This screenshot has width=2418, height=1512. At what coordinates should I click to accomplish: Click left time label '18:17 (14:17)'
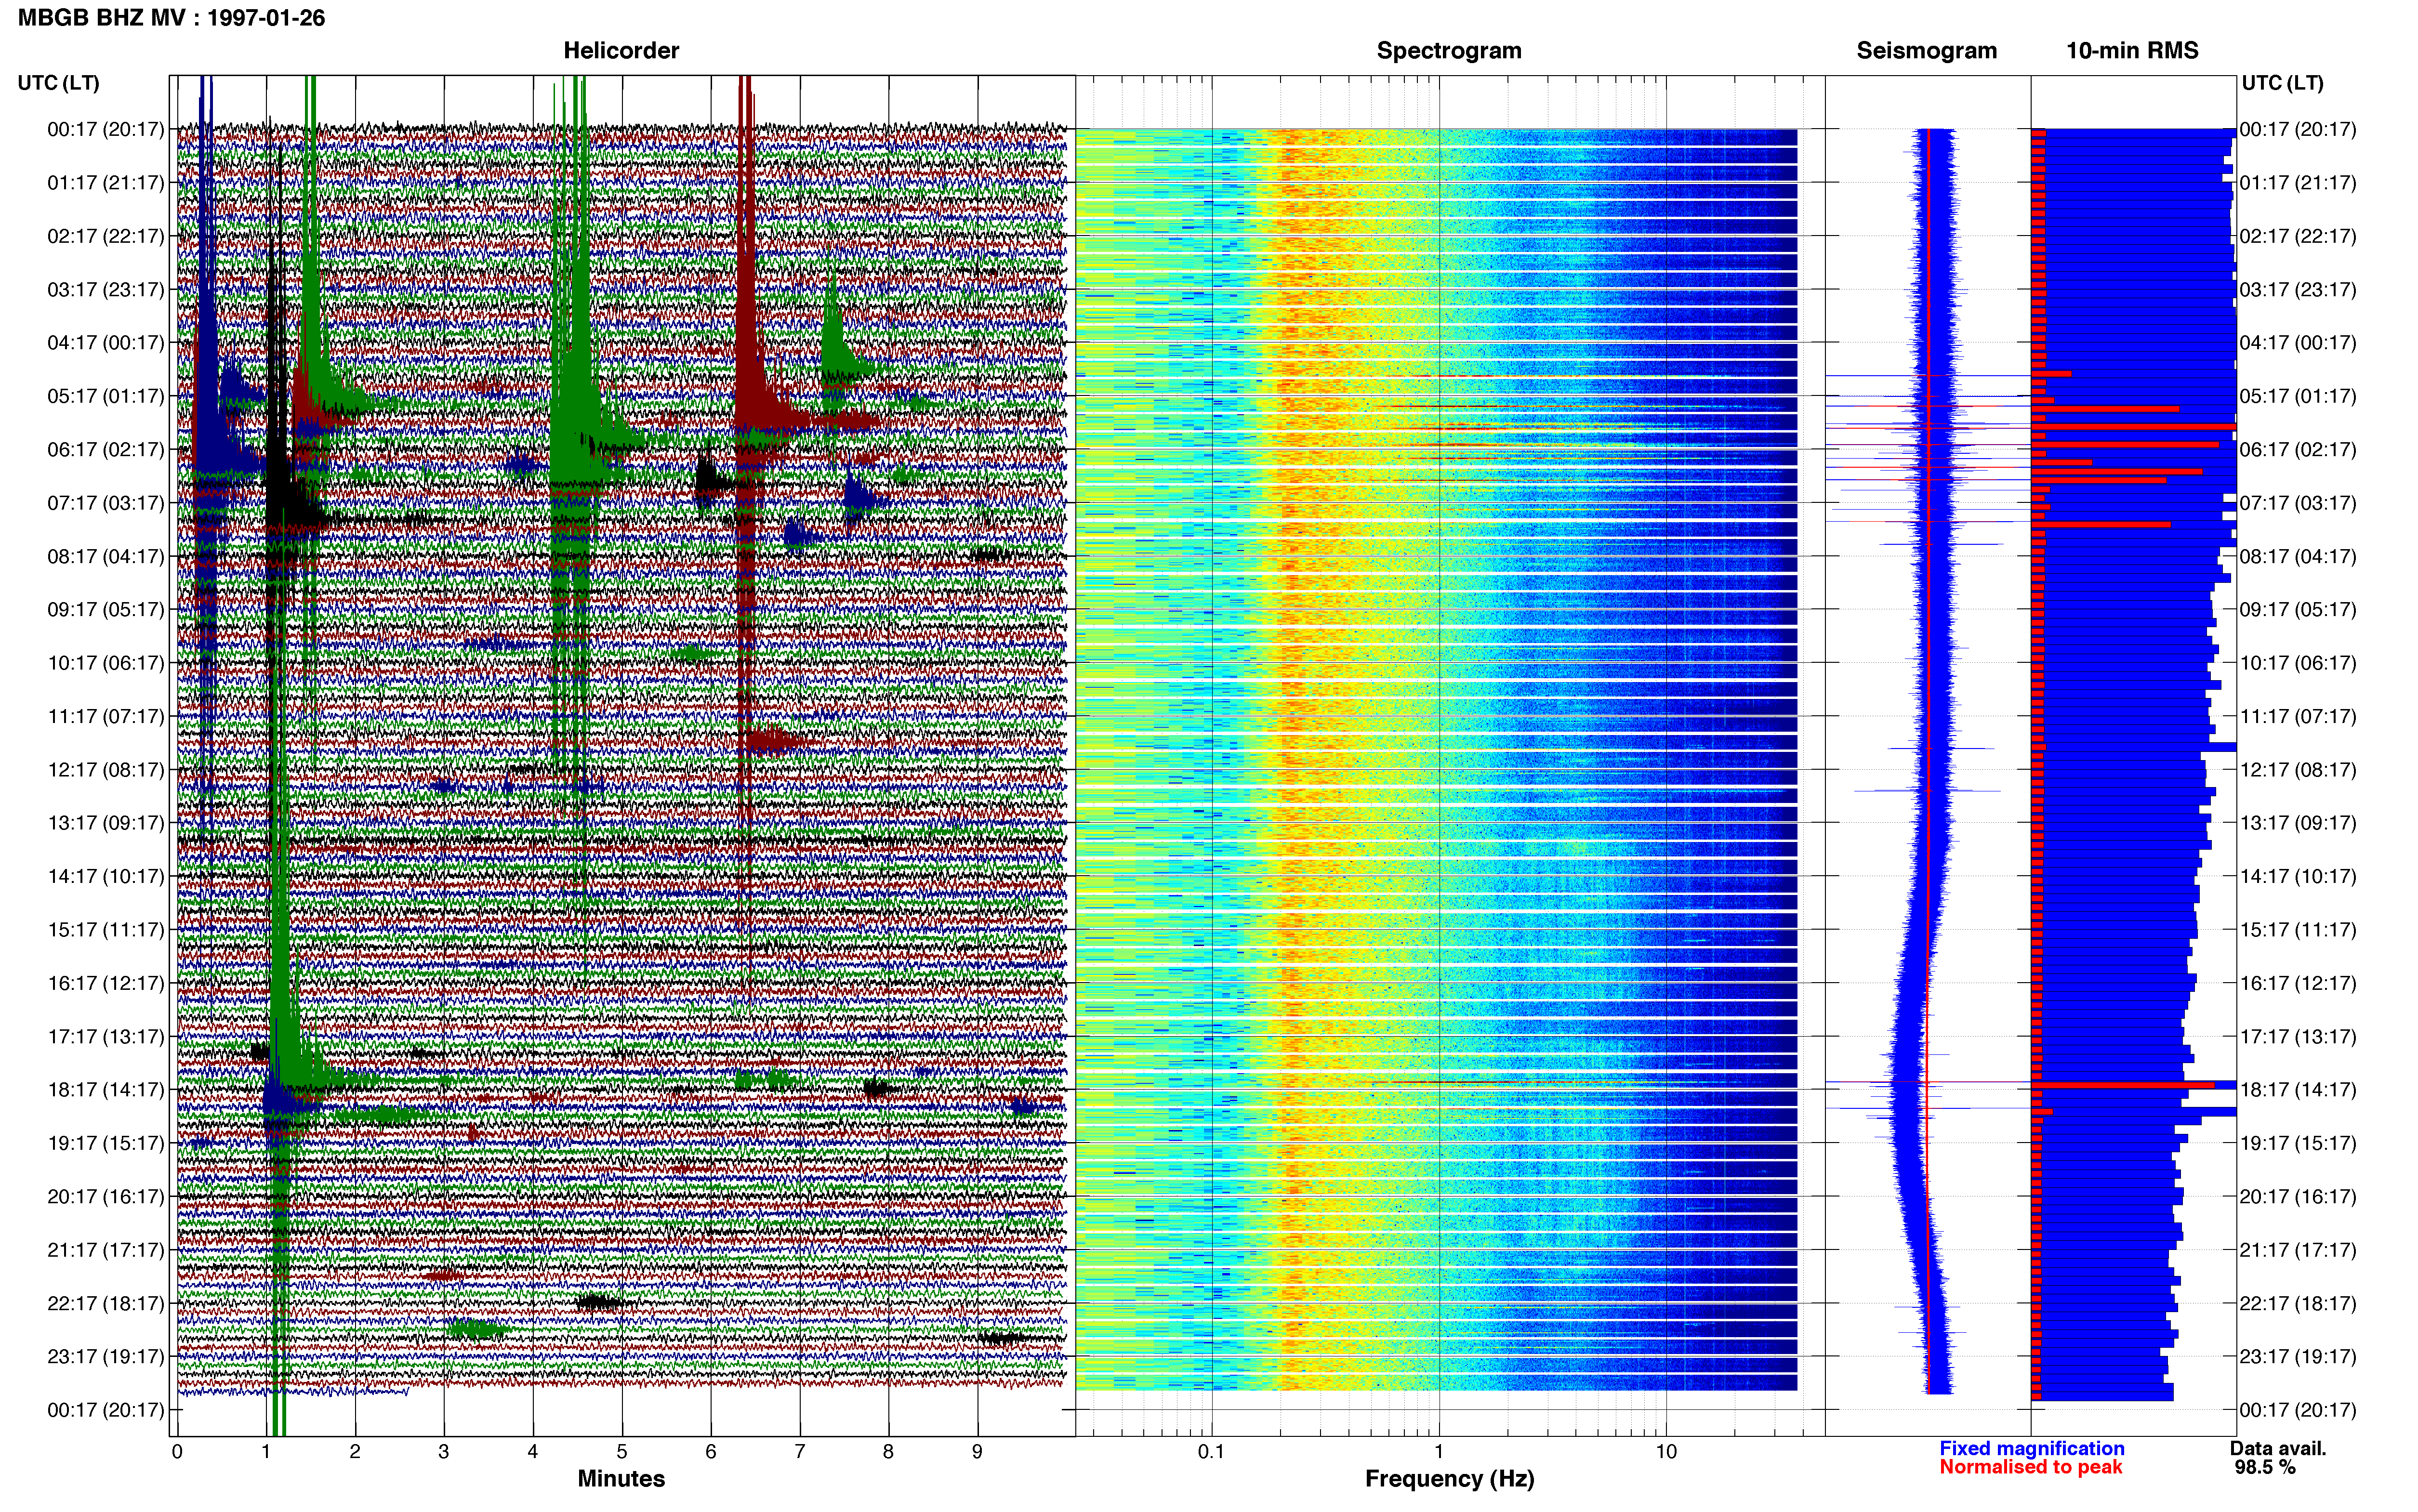pos(106,1090)
